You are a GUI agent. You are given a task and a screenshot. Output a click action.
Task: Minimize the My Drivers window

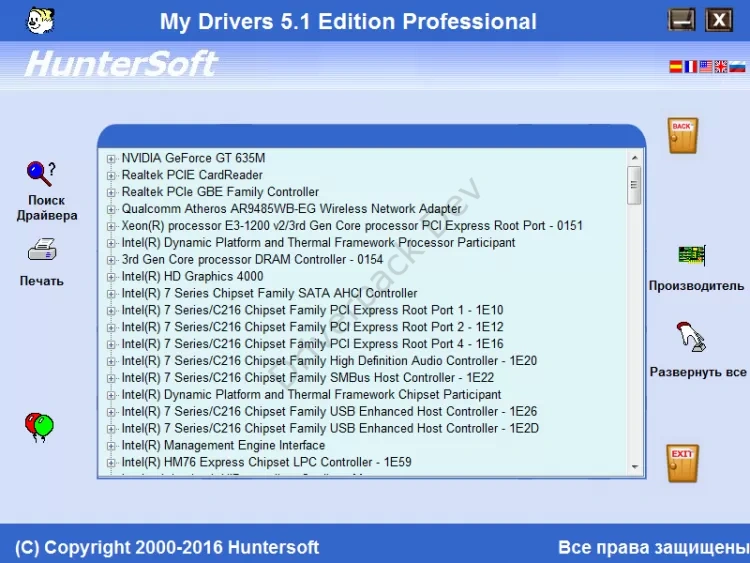[681, 20]
